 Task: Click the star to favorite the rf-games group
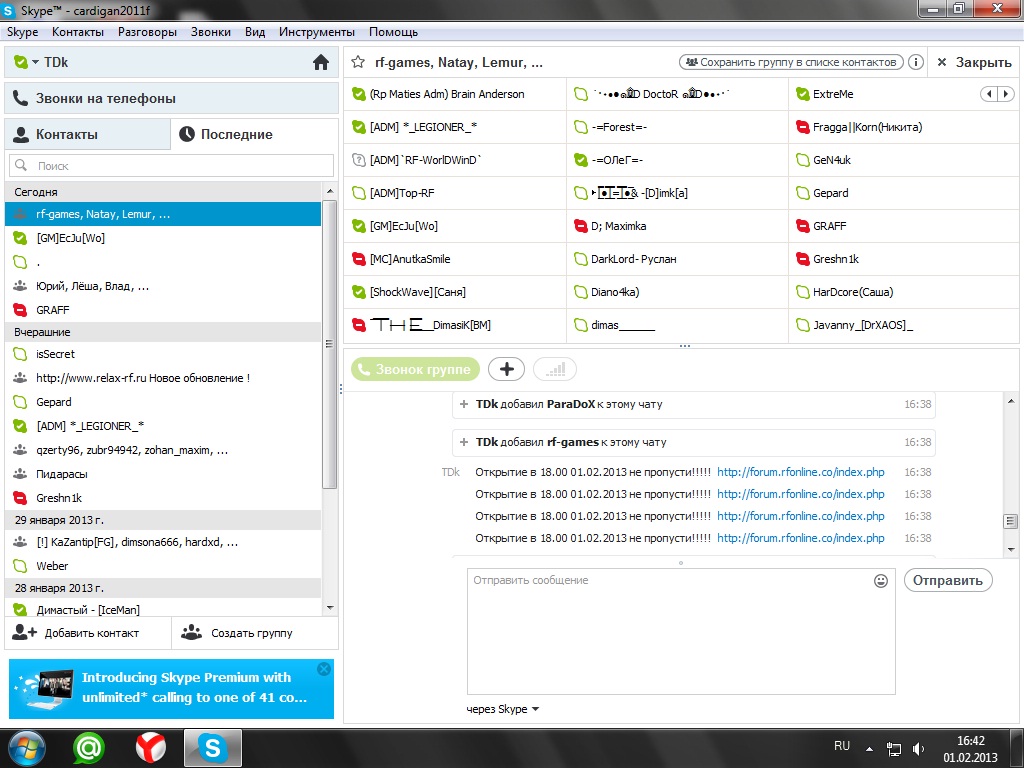[x=357, y=62]
